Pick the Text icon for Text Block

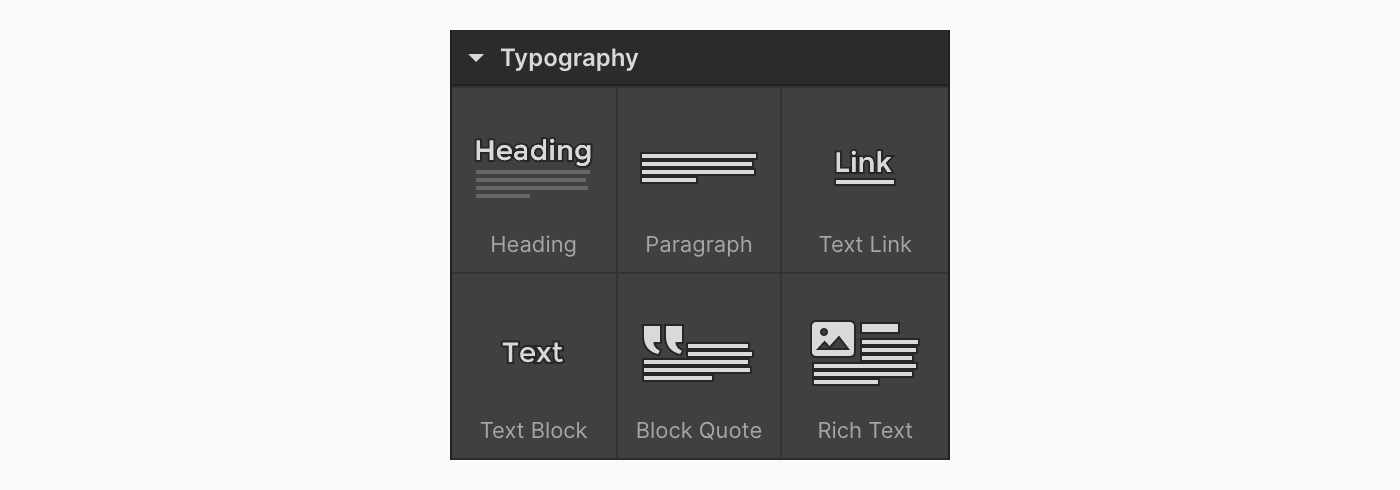tap(533, 352)
